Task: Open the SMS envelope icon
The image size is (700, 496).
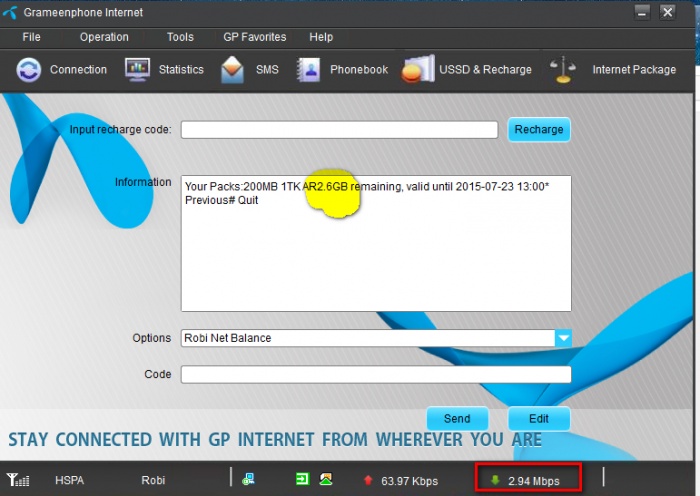Action: [233, 70]
